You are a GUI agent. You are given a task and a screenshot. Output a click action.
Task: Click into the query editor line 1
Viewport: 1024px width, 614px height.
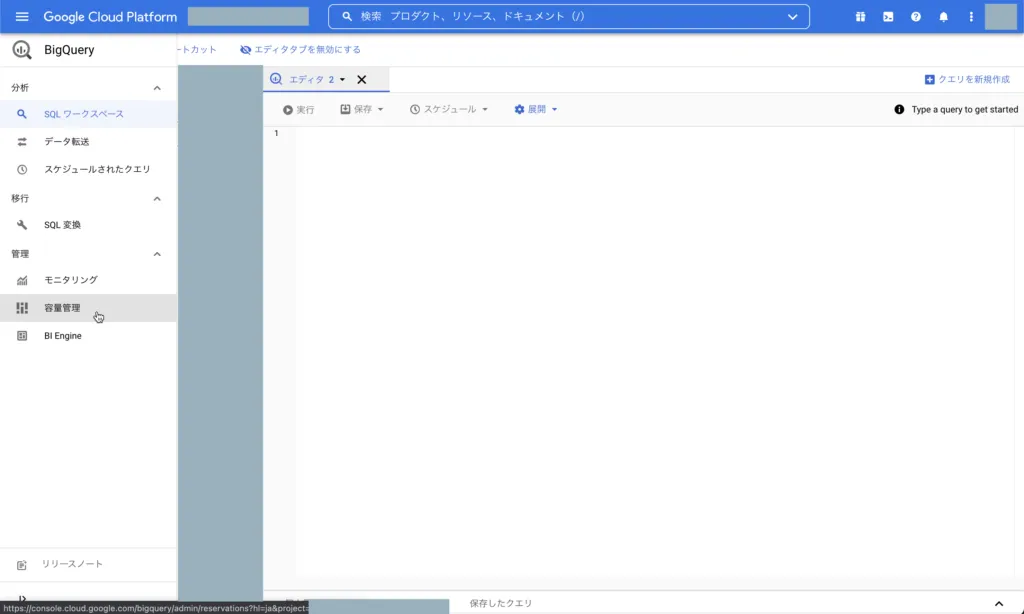[x=653, y=133]
